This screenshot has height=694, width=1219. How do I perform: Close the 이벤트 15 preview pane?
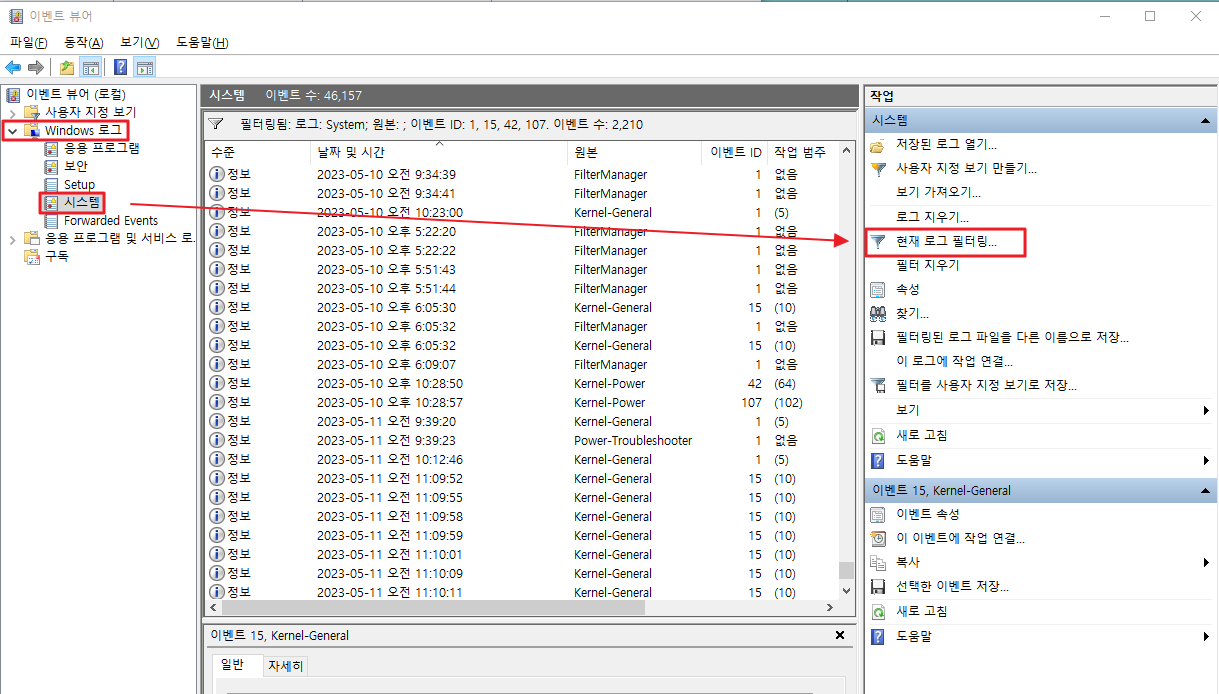point(840,635)
